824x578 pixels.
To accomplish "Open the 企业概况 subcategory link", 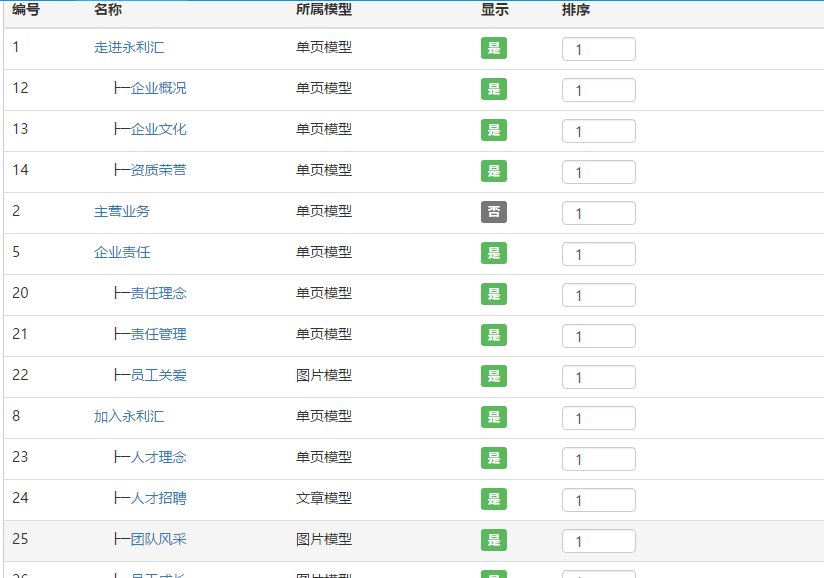I will [x=158, y=88].
